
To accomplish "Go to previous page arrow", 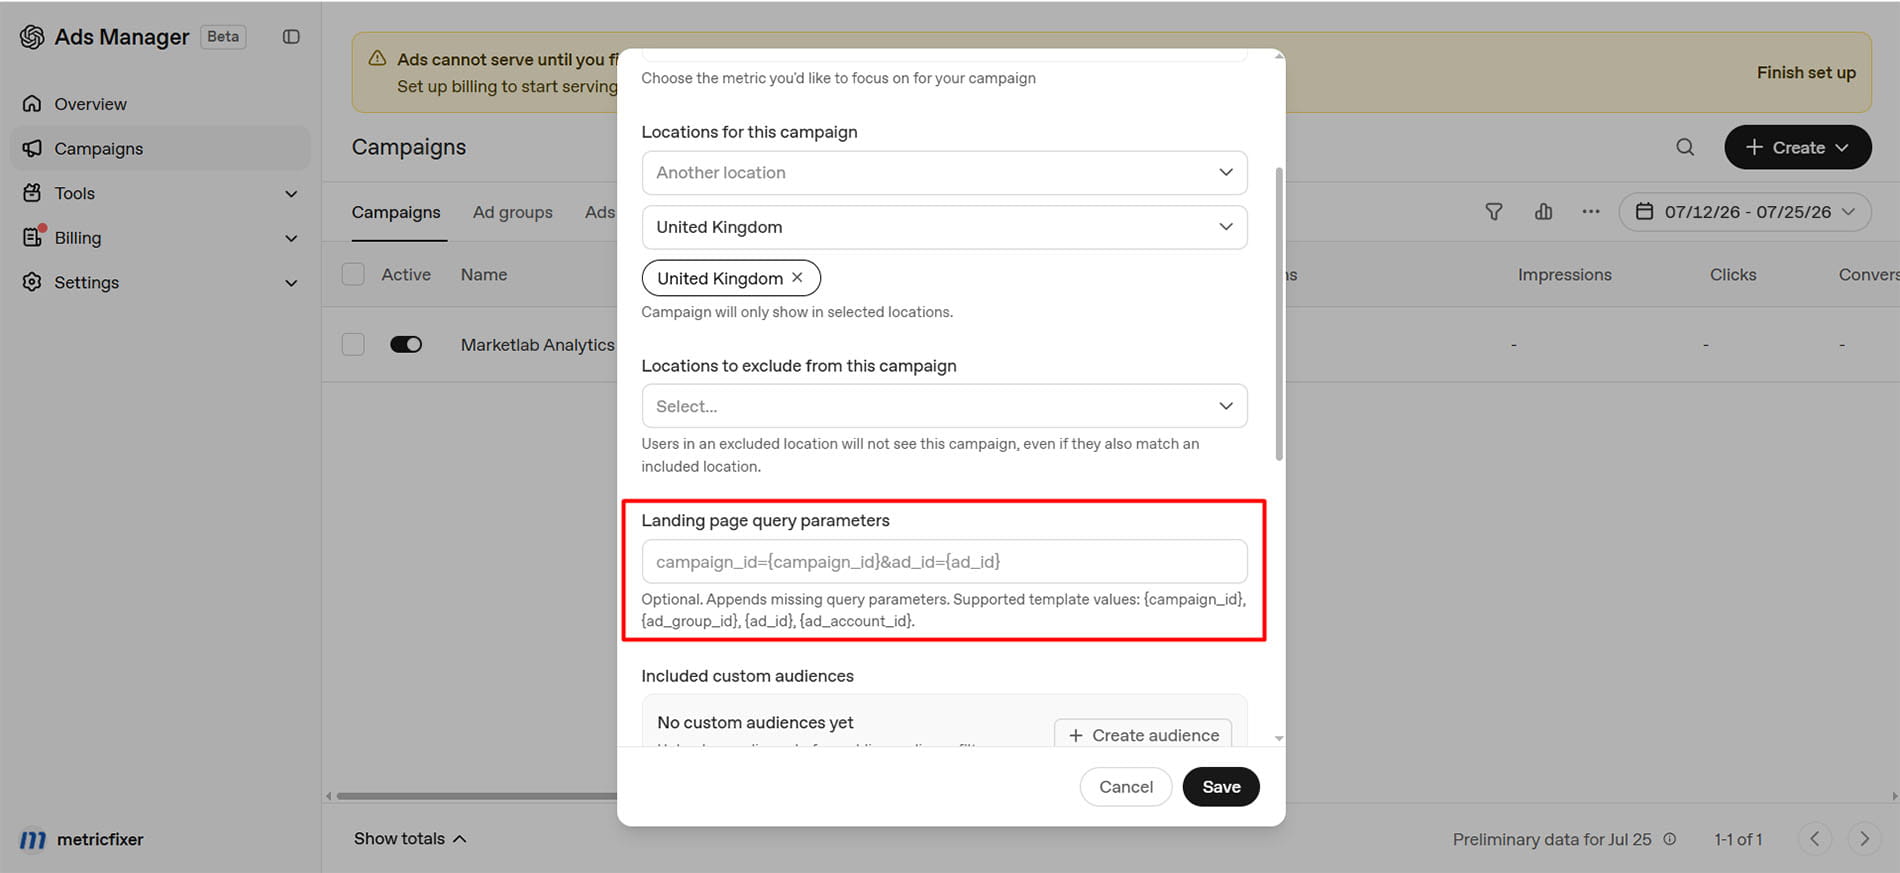I will click(x=1814, y=839).
